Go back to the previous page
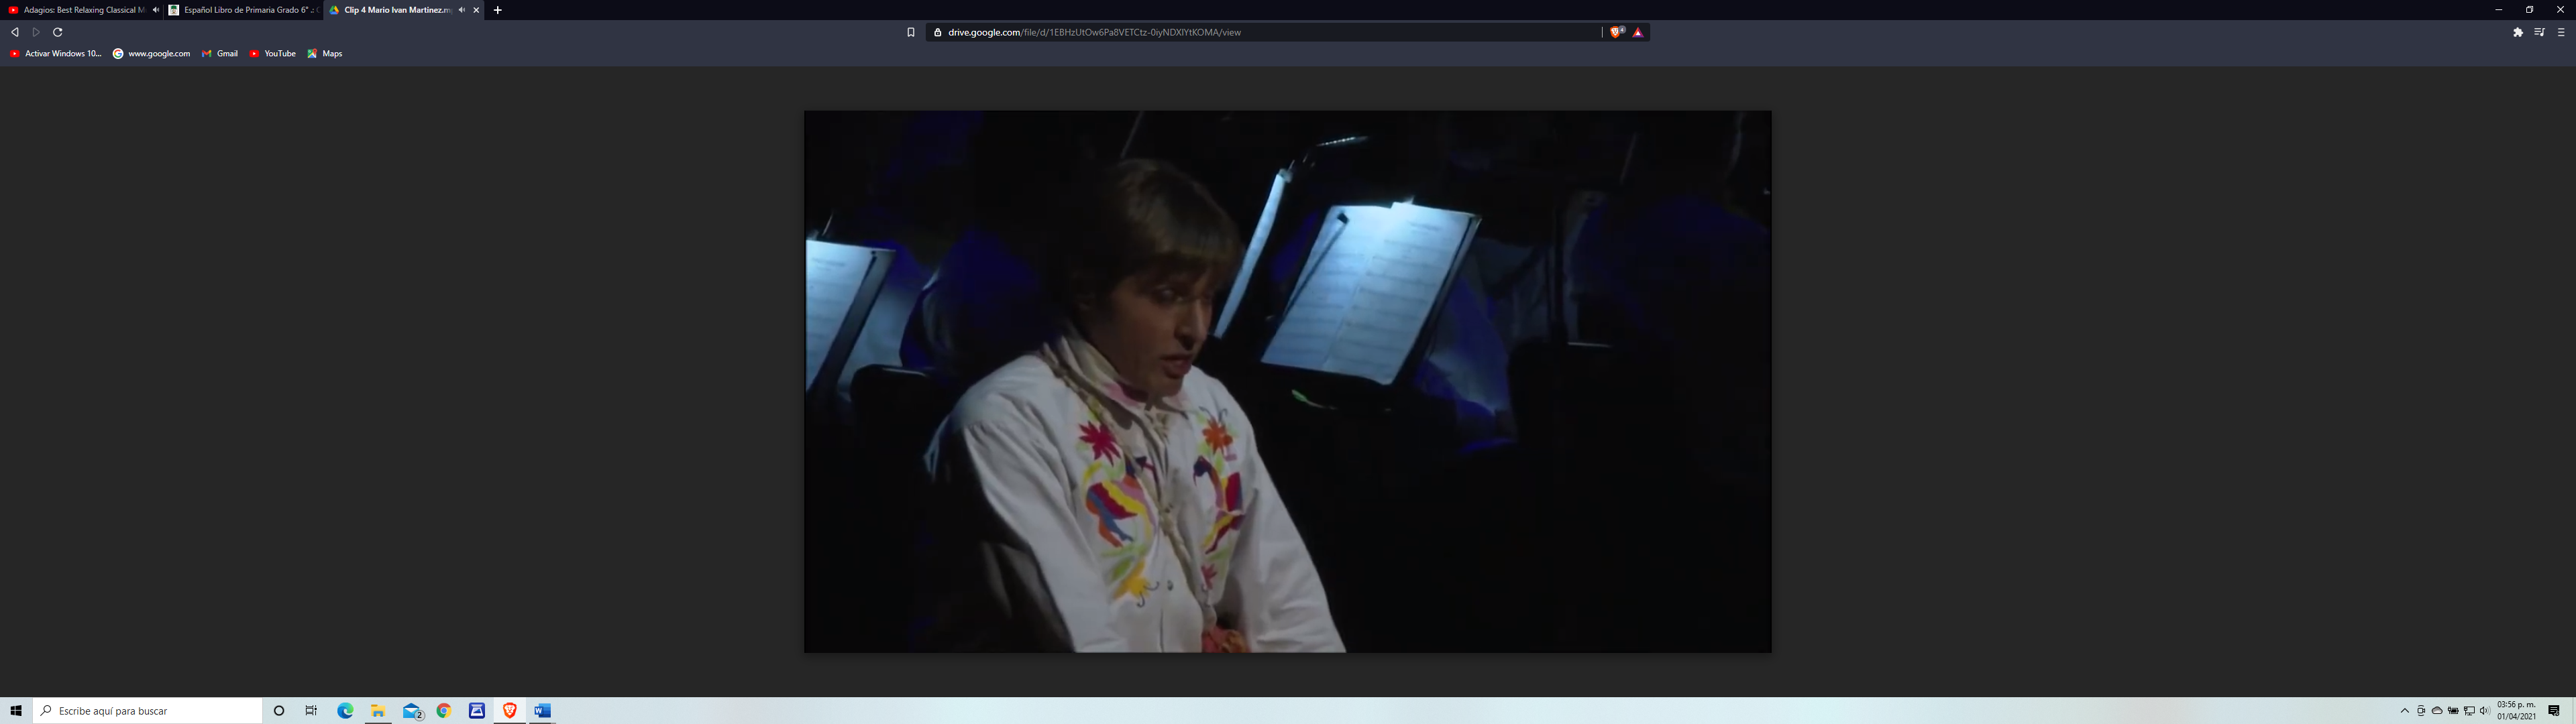 (15, 32)
